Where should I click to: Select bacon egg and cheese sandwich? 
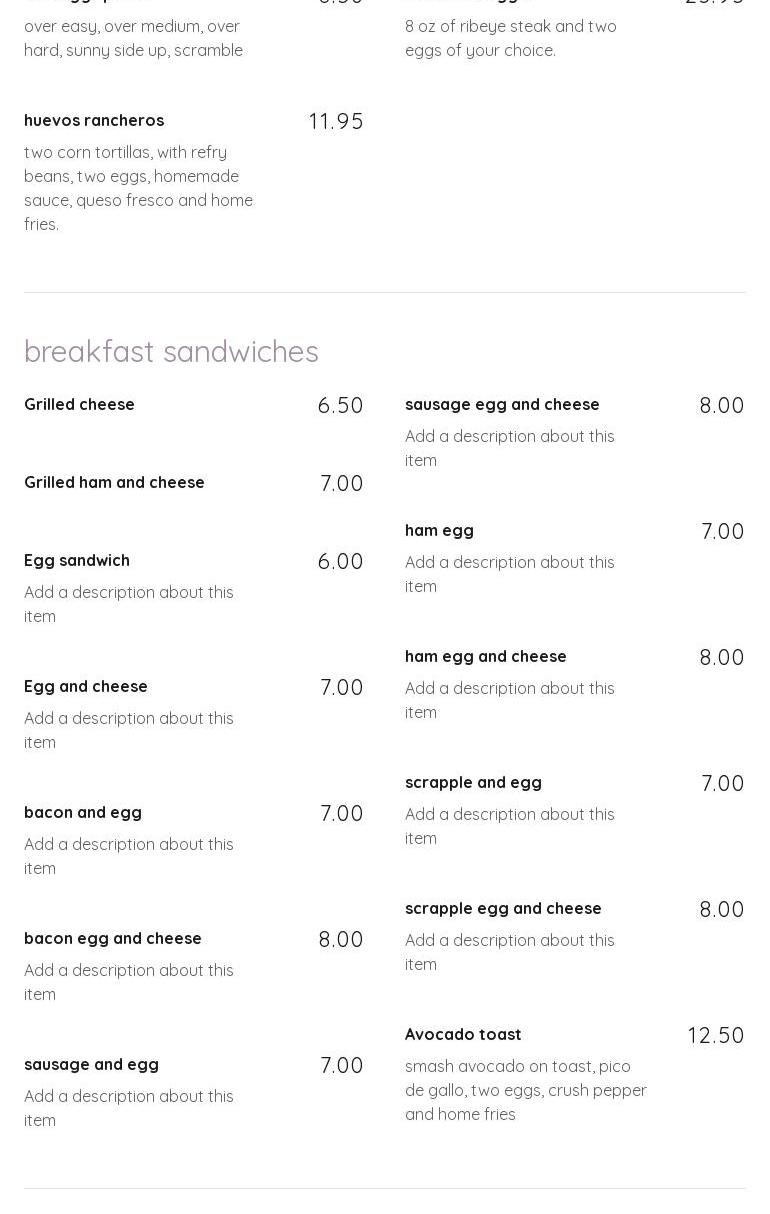[x=113, y=938]
